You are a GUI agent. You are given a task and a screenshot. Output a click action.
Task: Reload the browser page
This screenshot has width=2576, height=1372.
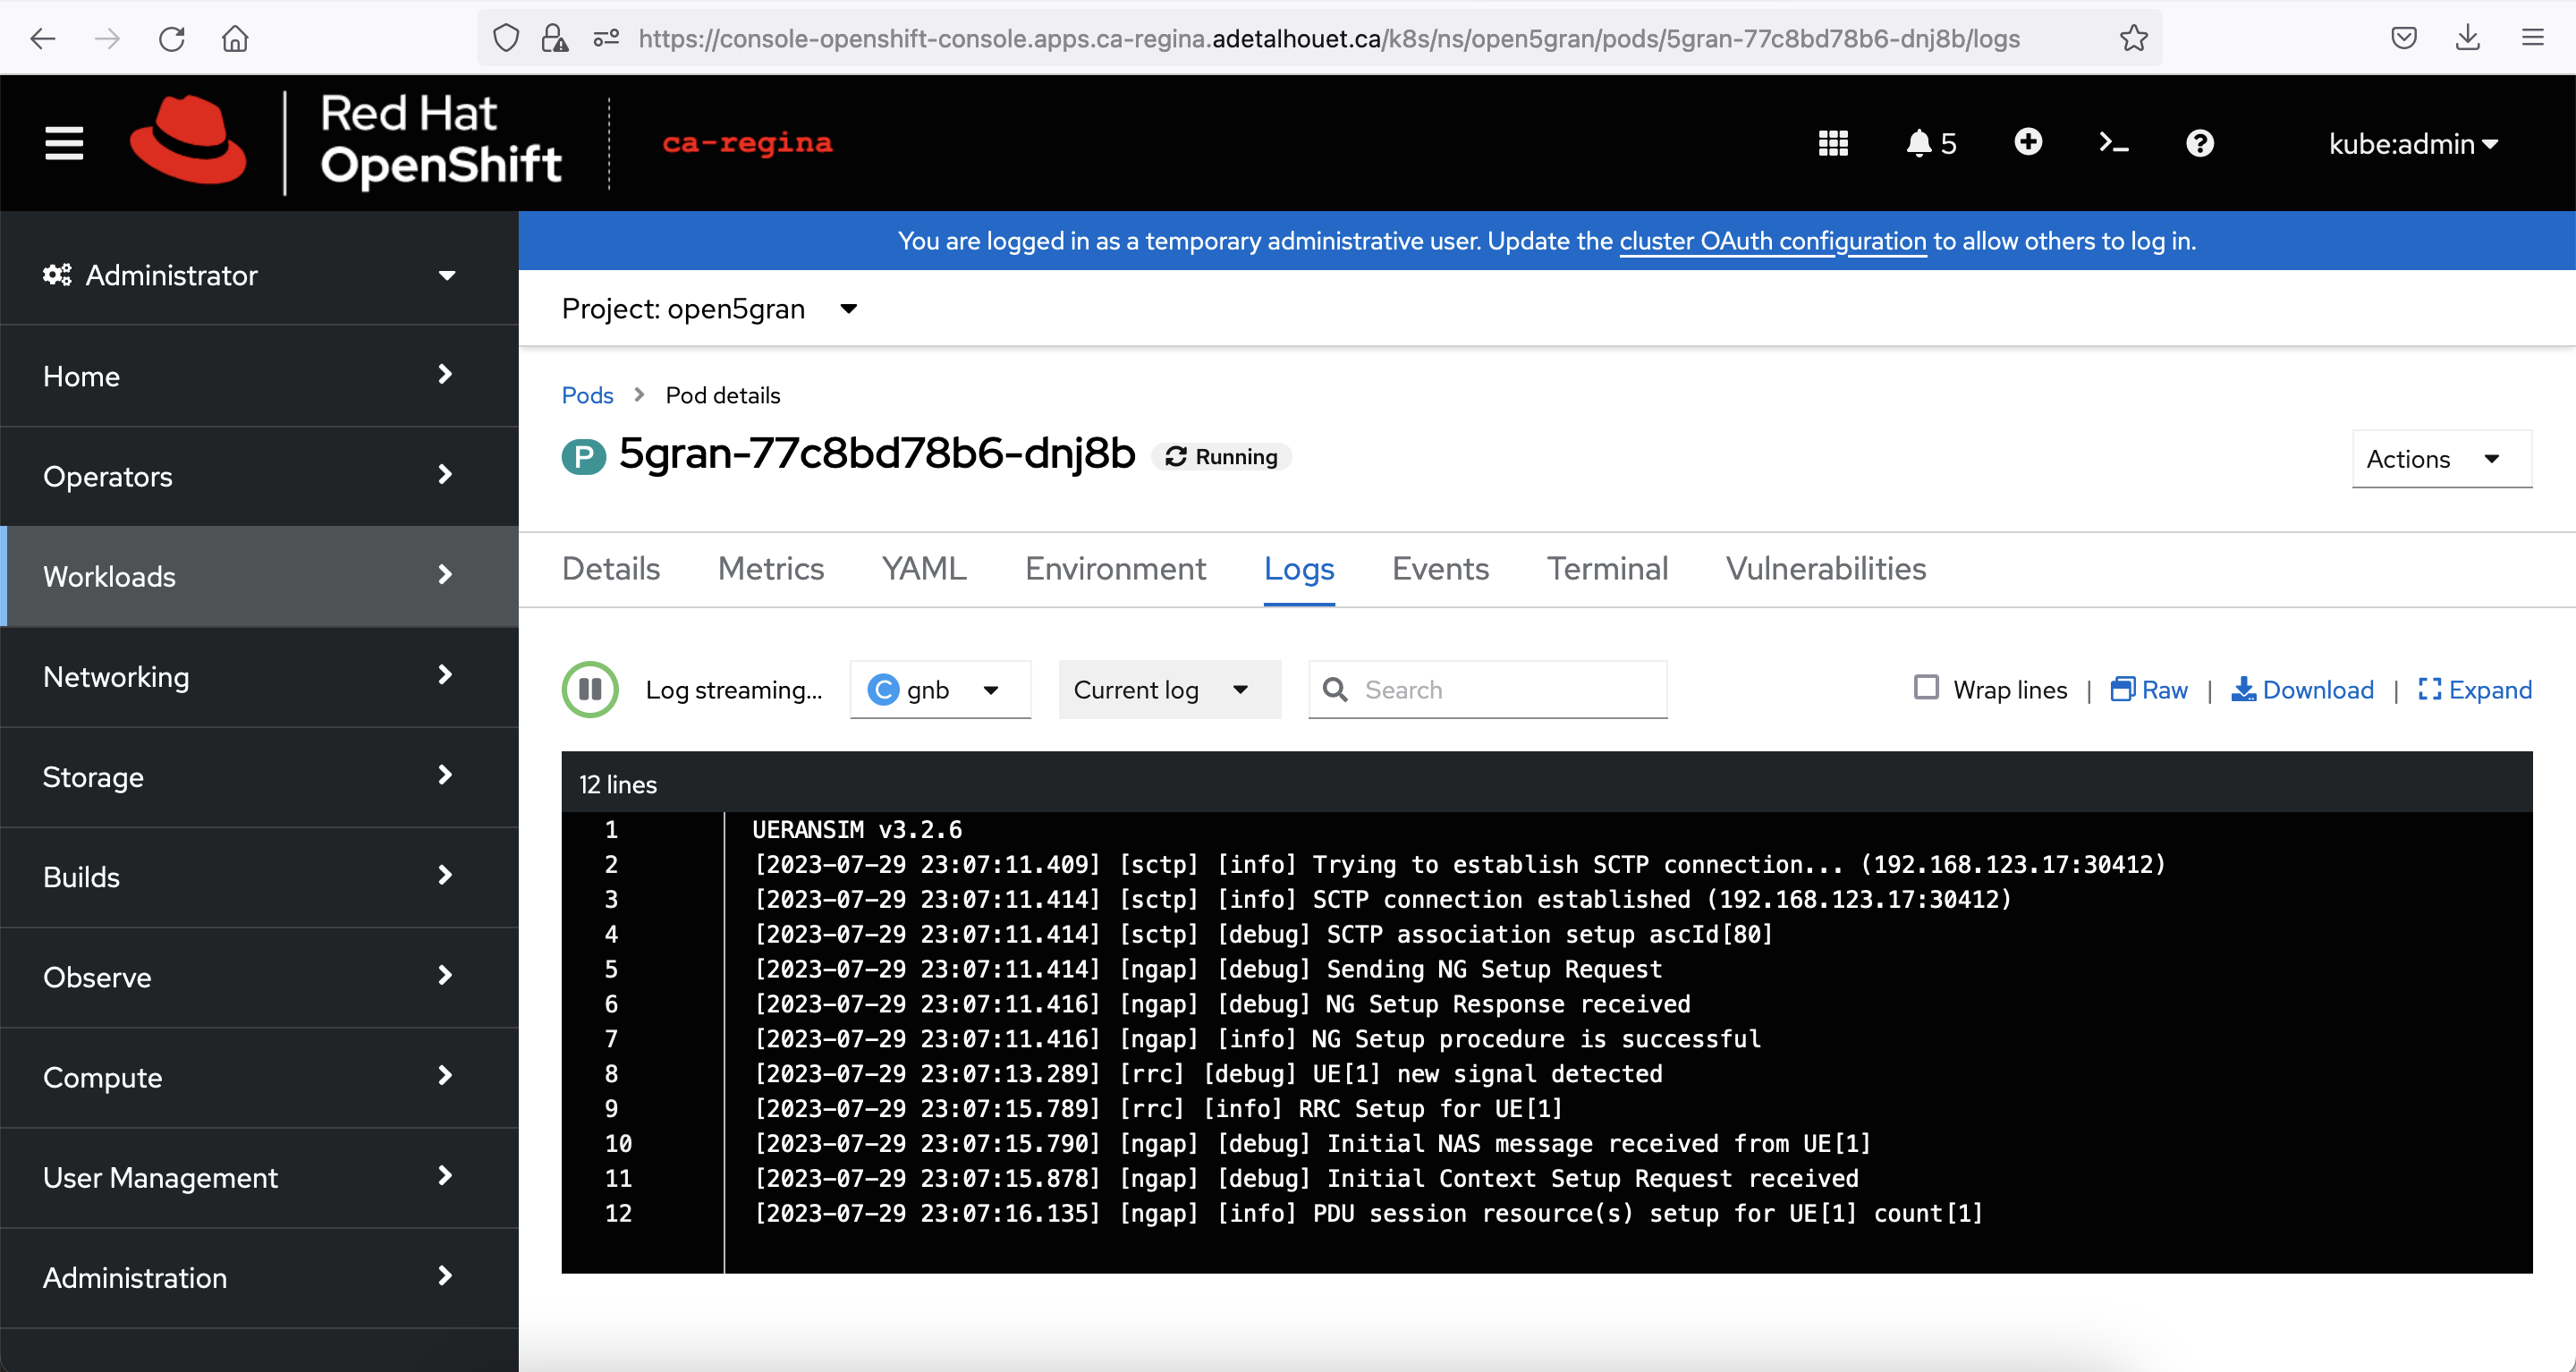pyautogui.click(x=172, y=38)
